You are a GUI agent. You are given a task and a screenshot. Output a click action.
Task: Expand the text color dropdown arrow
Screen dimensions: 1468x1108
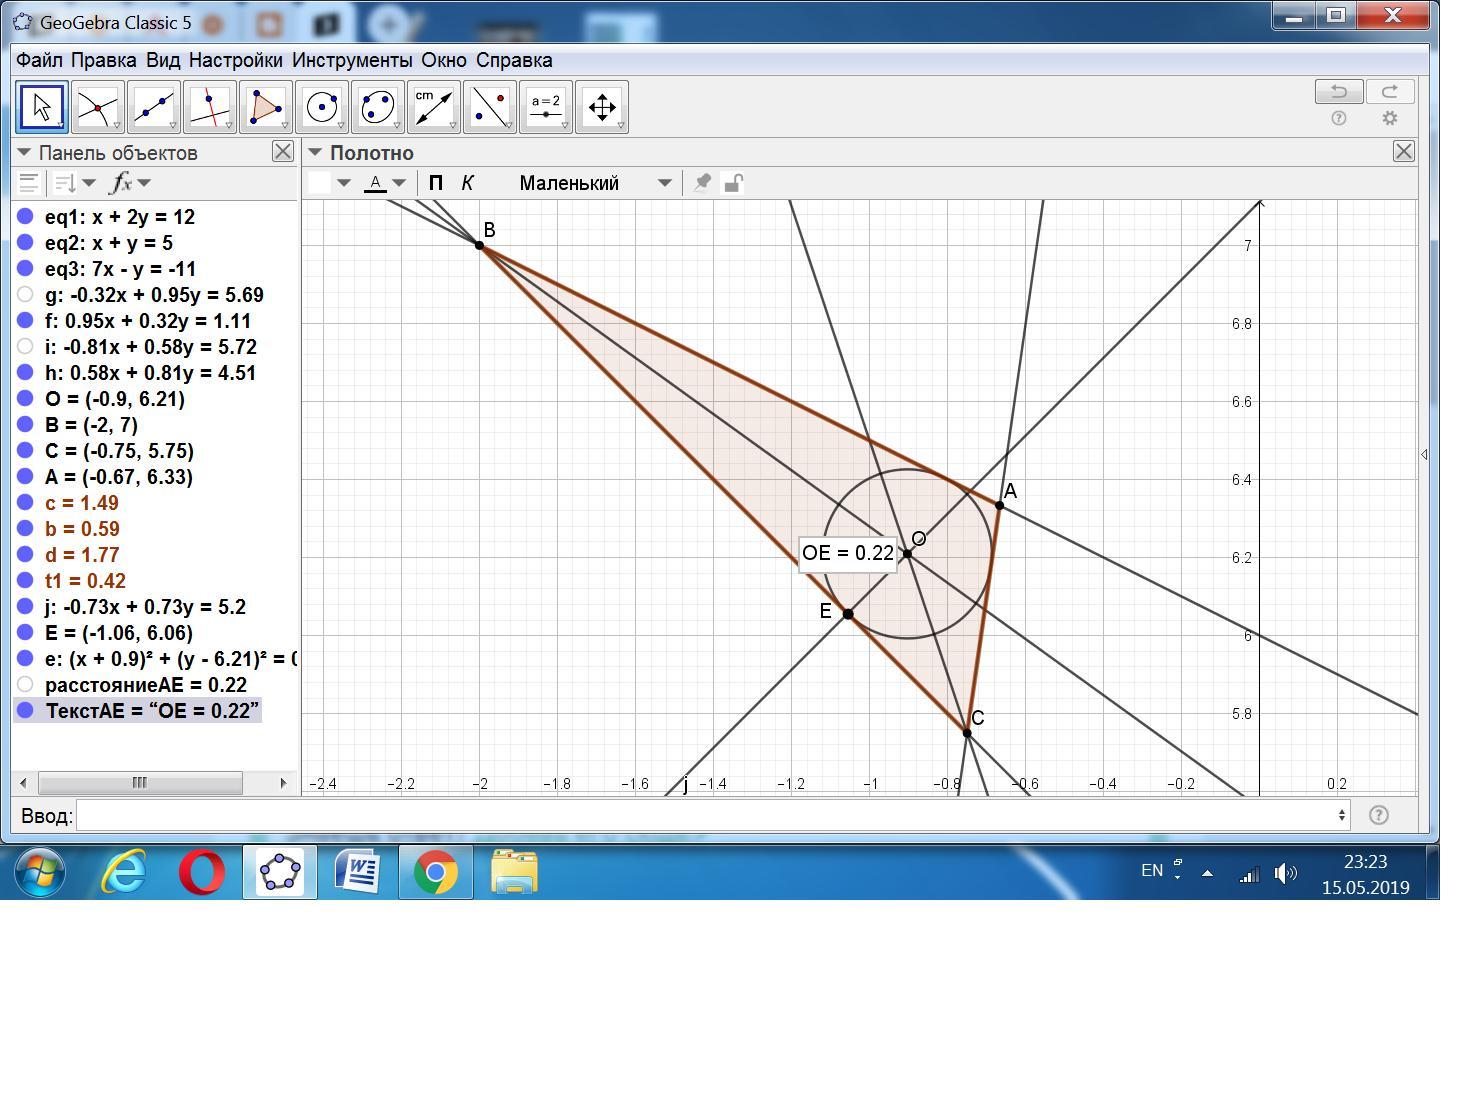pyautogui.click(x=399, y=183)
